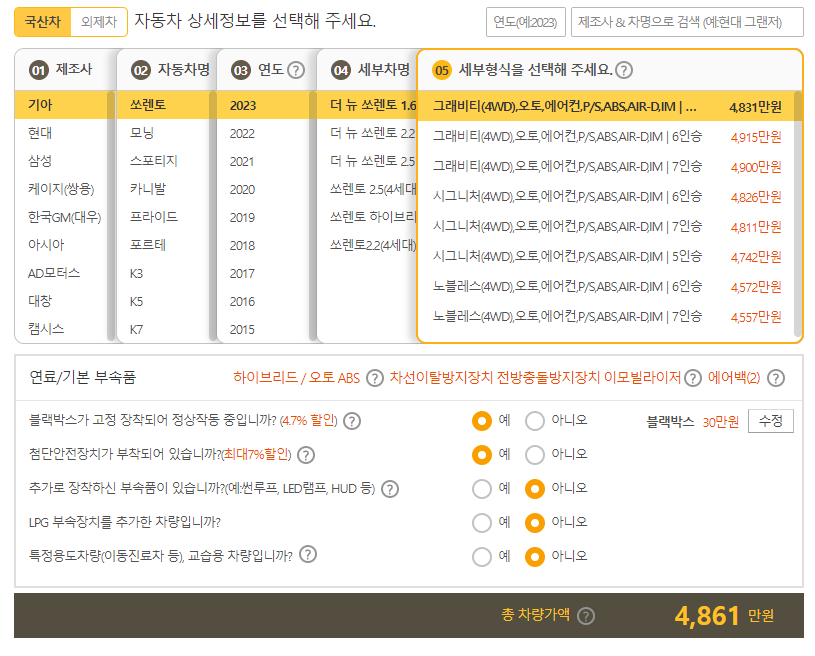
Task: Select 아니오 for 특정용도차량 question
Action: coord(535,557)
